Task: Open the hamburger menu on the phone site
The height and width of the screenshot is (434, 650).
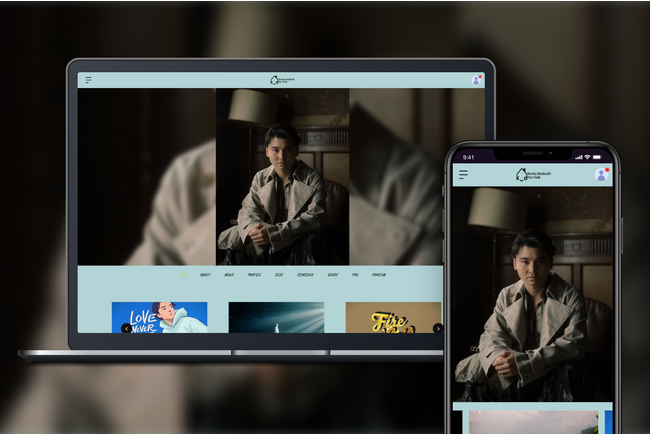Action: (x=463, y=175)
